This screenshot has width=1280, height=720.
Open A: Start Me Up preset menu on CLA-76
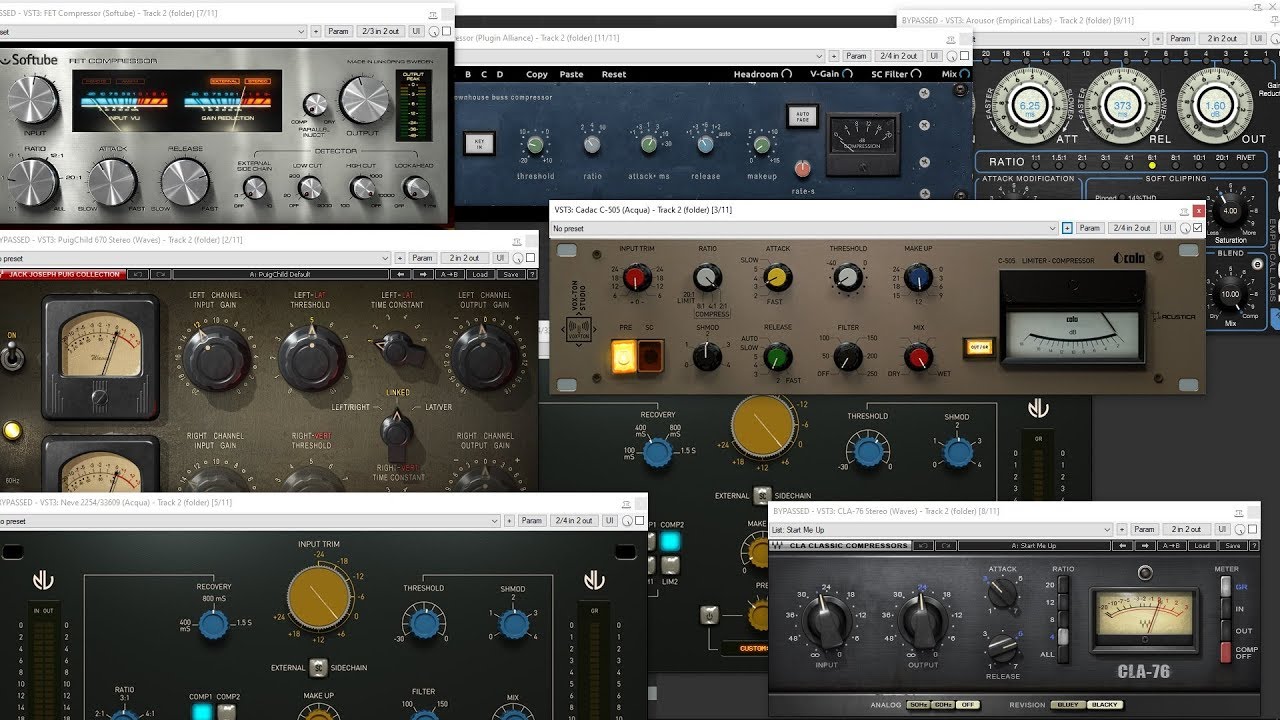[x=1034, y=546]
